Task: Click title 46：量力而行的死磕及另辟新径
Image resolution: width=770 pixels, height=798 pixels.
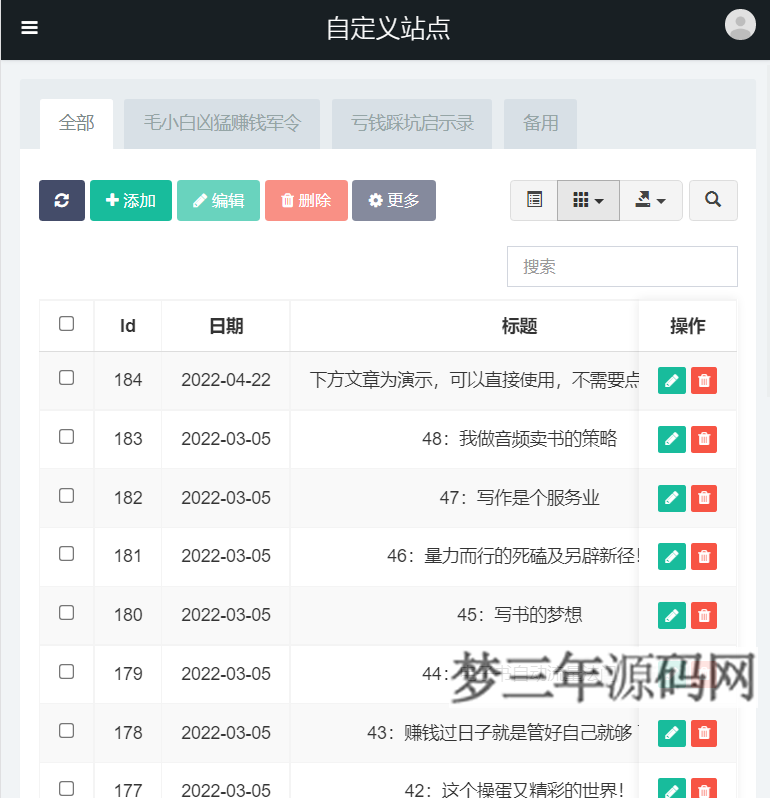Action: click(x=512, y=556)
